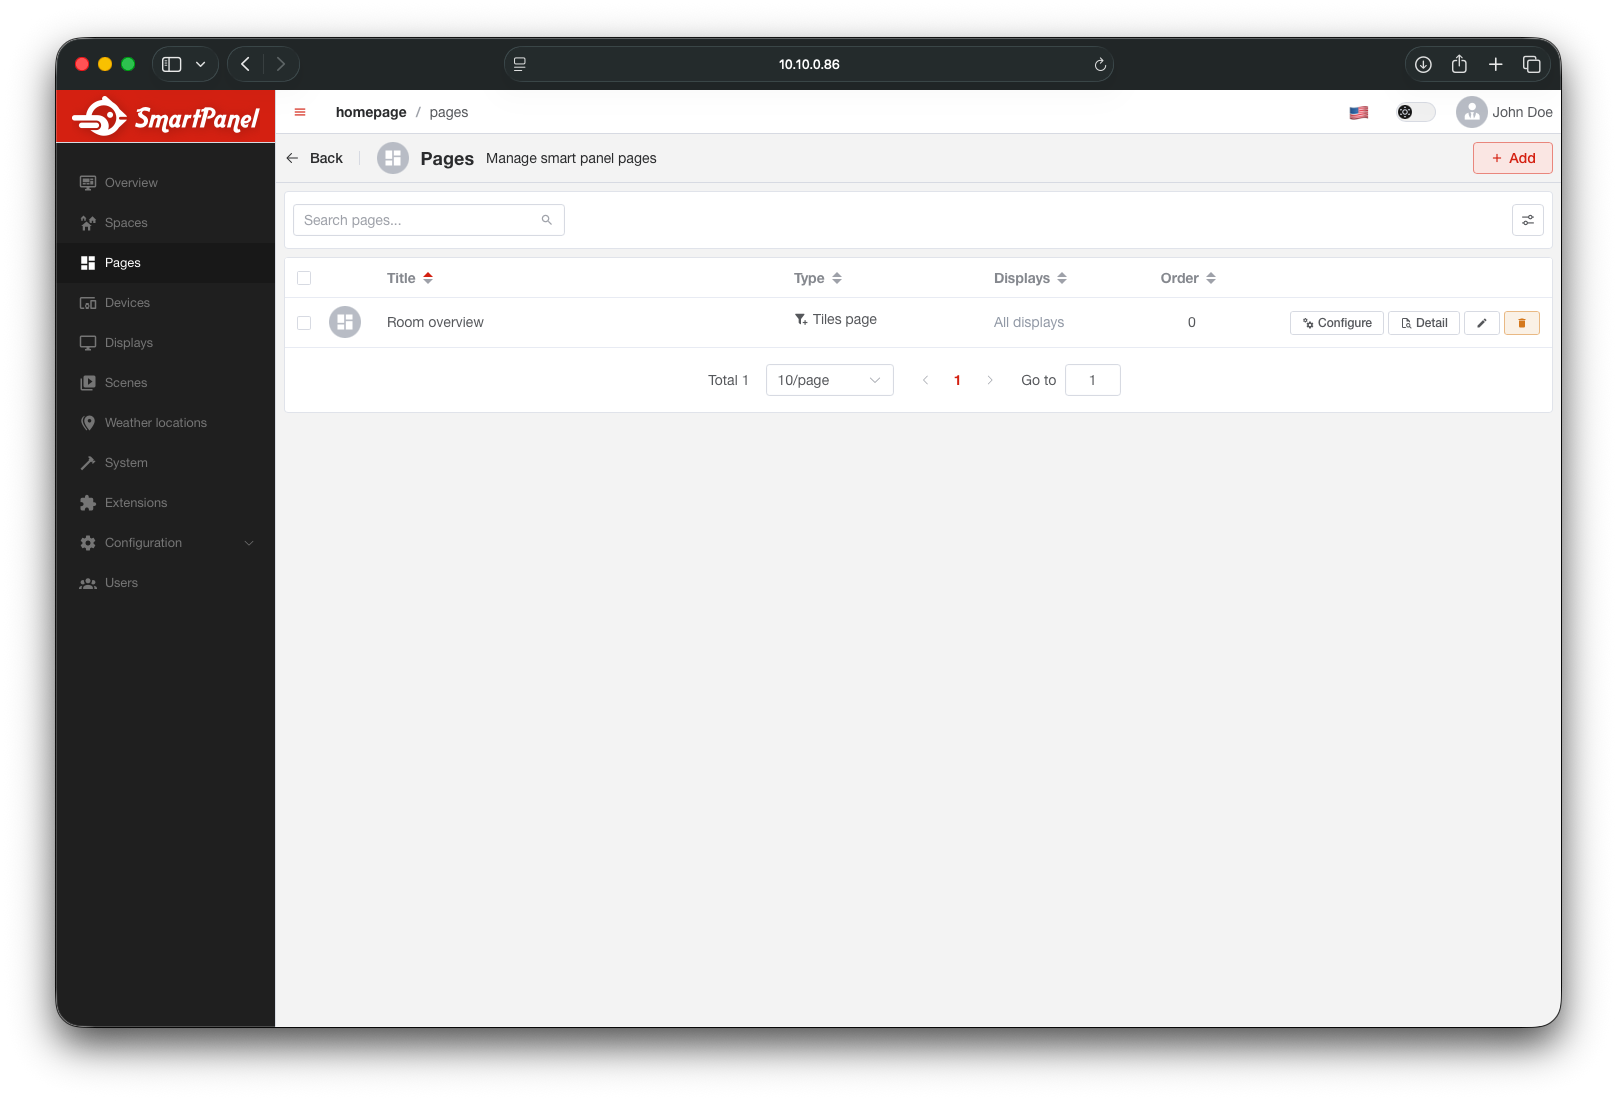
Task: Open Configure for the Room overview page
Action: [x=1336, y=322]
